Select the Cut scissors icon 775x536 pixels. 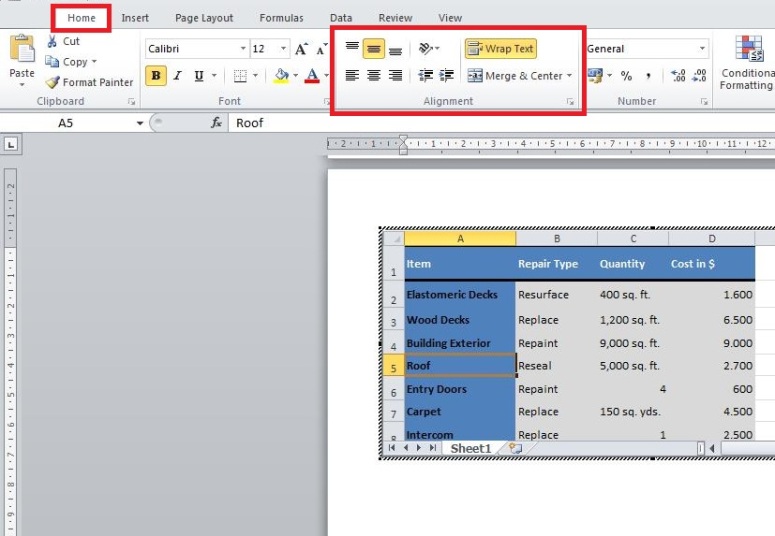pos(53,42)
